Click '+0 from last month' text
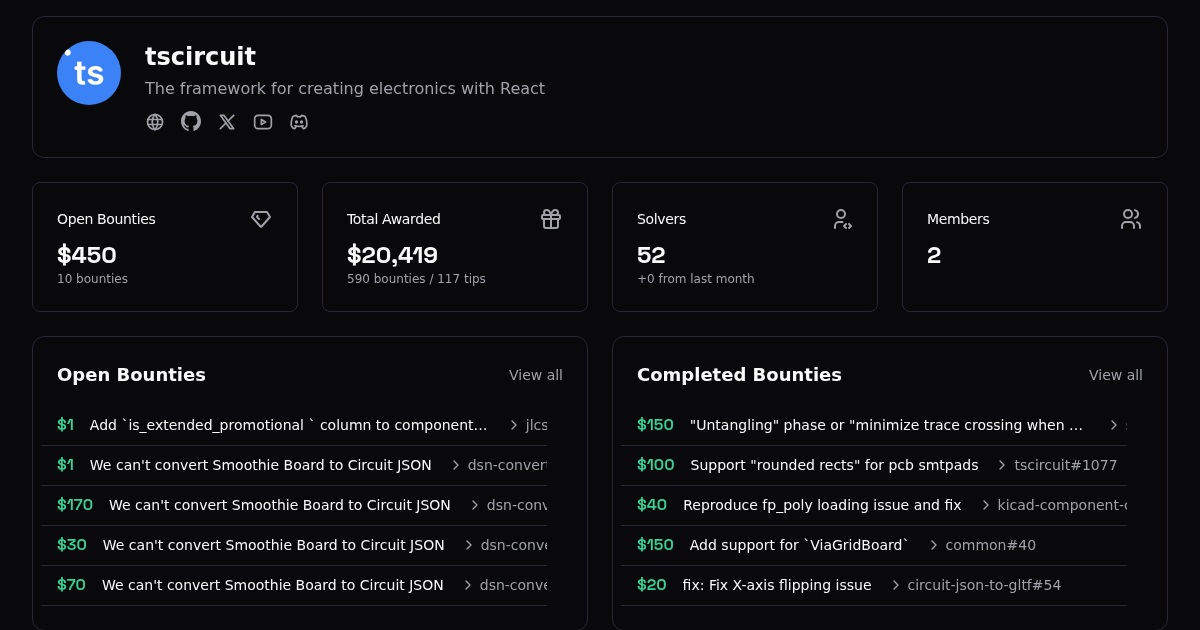1200x630 pixels. (x=696, y=279)
